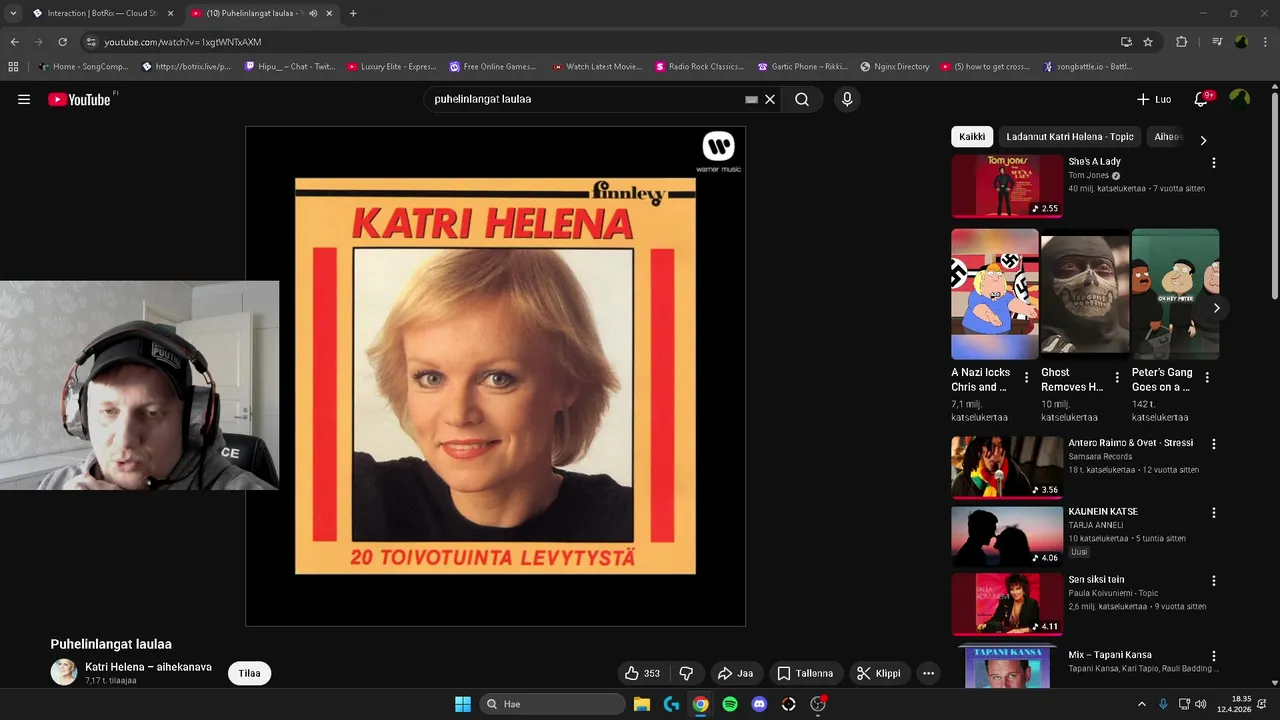Image resolution: width=1280 pixels, height=720 pixels.
Task: Open the account avatar menu
Action: point(1240,98)
